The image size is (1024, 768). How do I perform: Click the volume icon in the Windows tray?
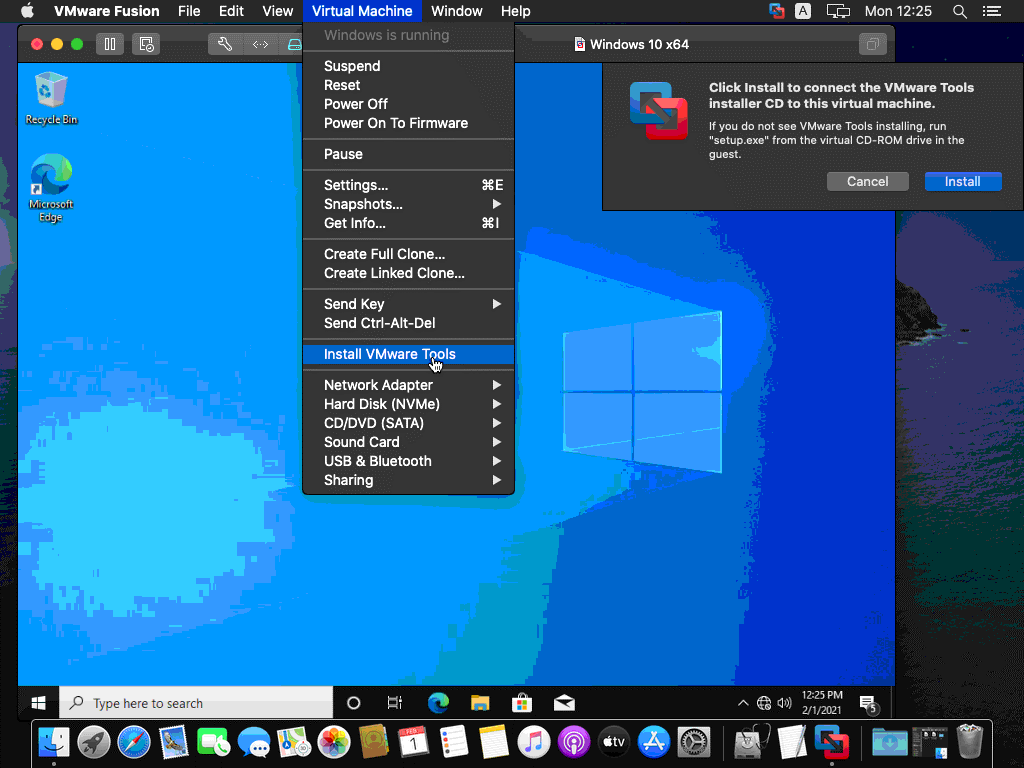[783, 702]
